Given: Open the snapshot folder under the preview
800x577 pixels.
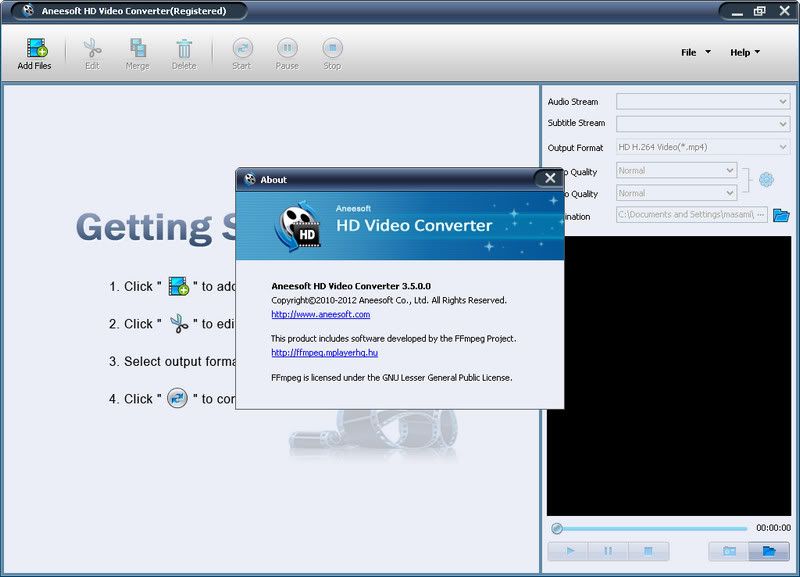Looking at the screenshot, I should pyautogui.click(x=769, y=551).
